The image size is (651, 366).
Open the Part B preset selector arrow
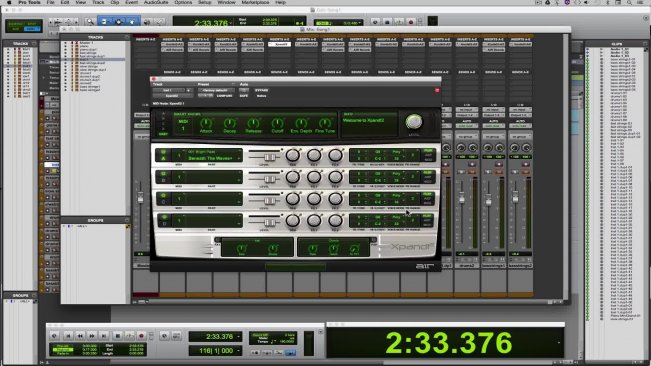tap(239, 180)
